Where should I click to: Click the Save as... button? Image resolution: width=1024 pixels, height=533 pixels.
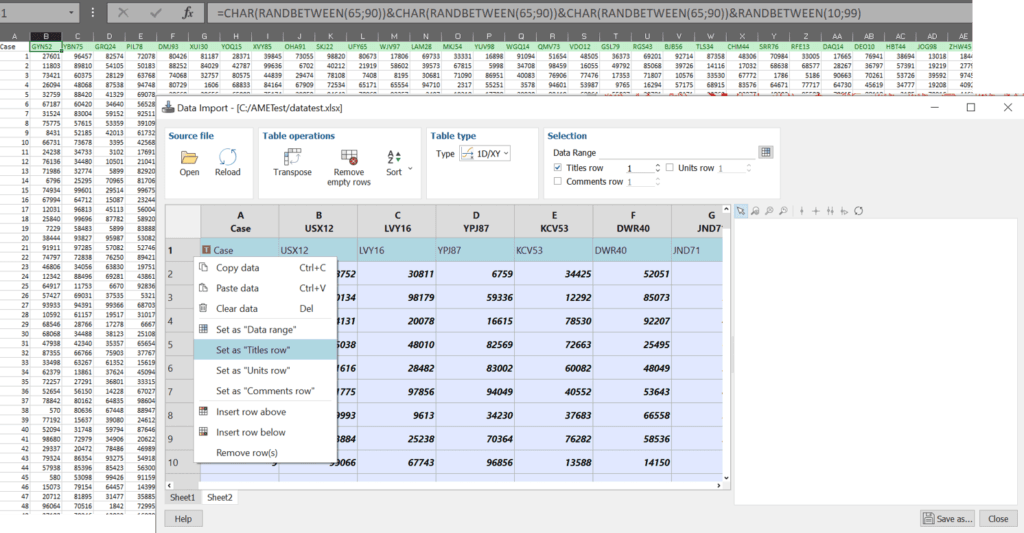point(947,519)
